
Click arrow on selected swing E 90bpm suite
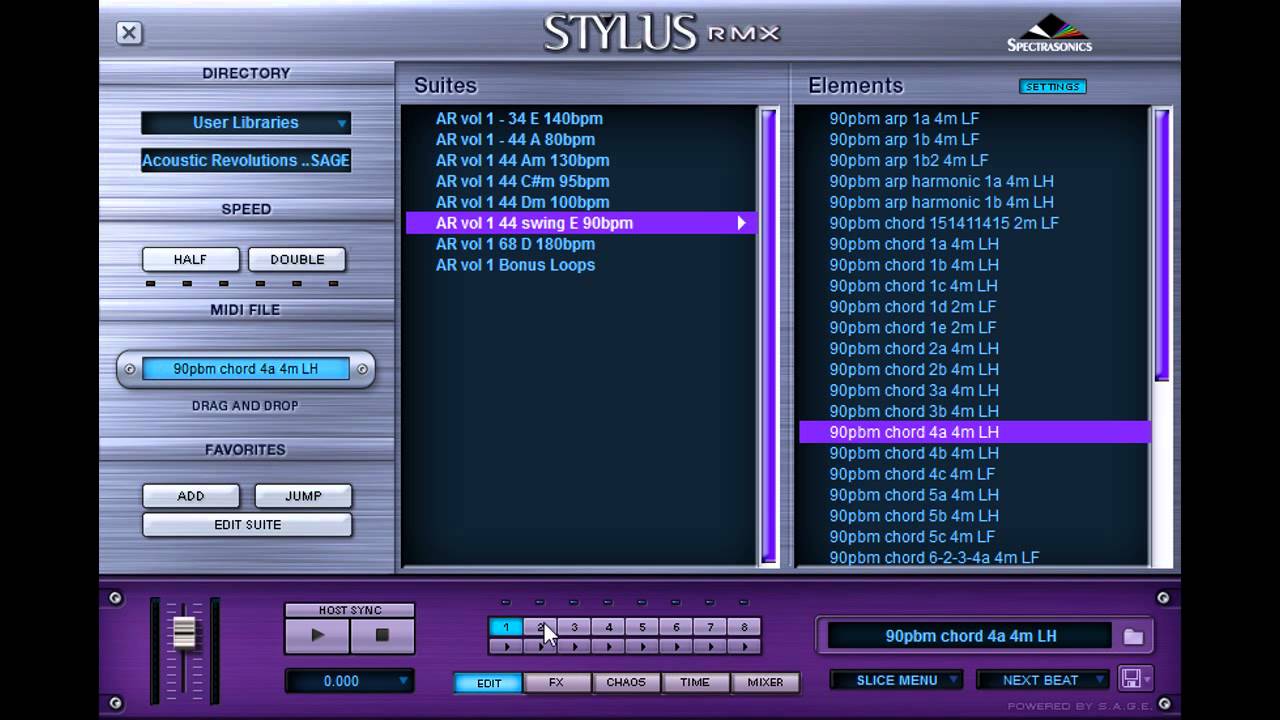point(741,223)
